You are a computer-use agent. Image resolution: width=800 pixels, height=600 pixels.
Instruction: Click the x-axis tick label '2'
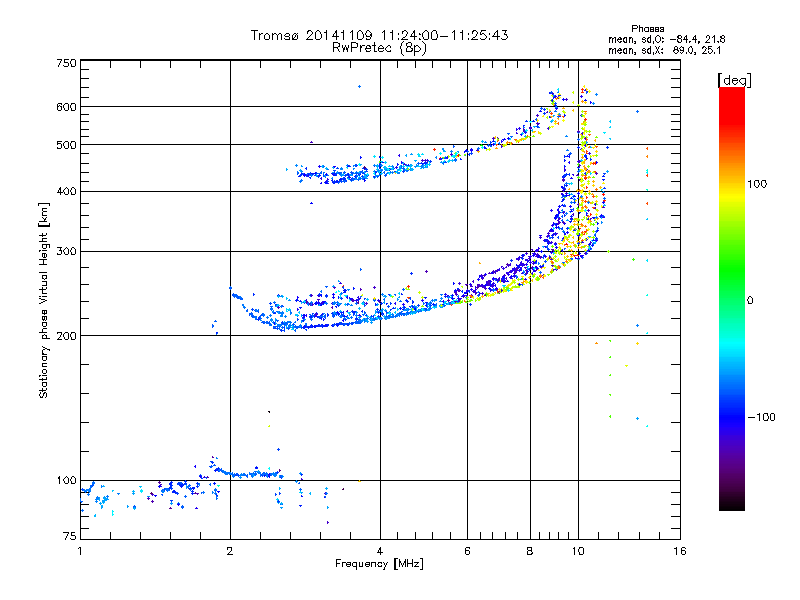coord(230,551)
